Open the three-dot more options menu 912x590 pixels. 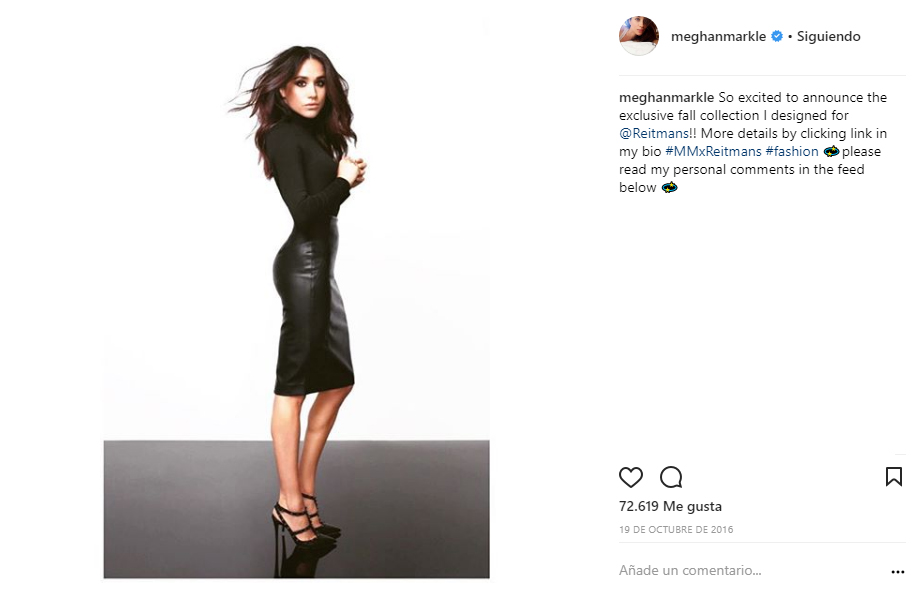897,572
